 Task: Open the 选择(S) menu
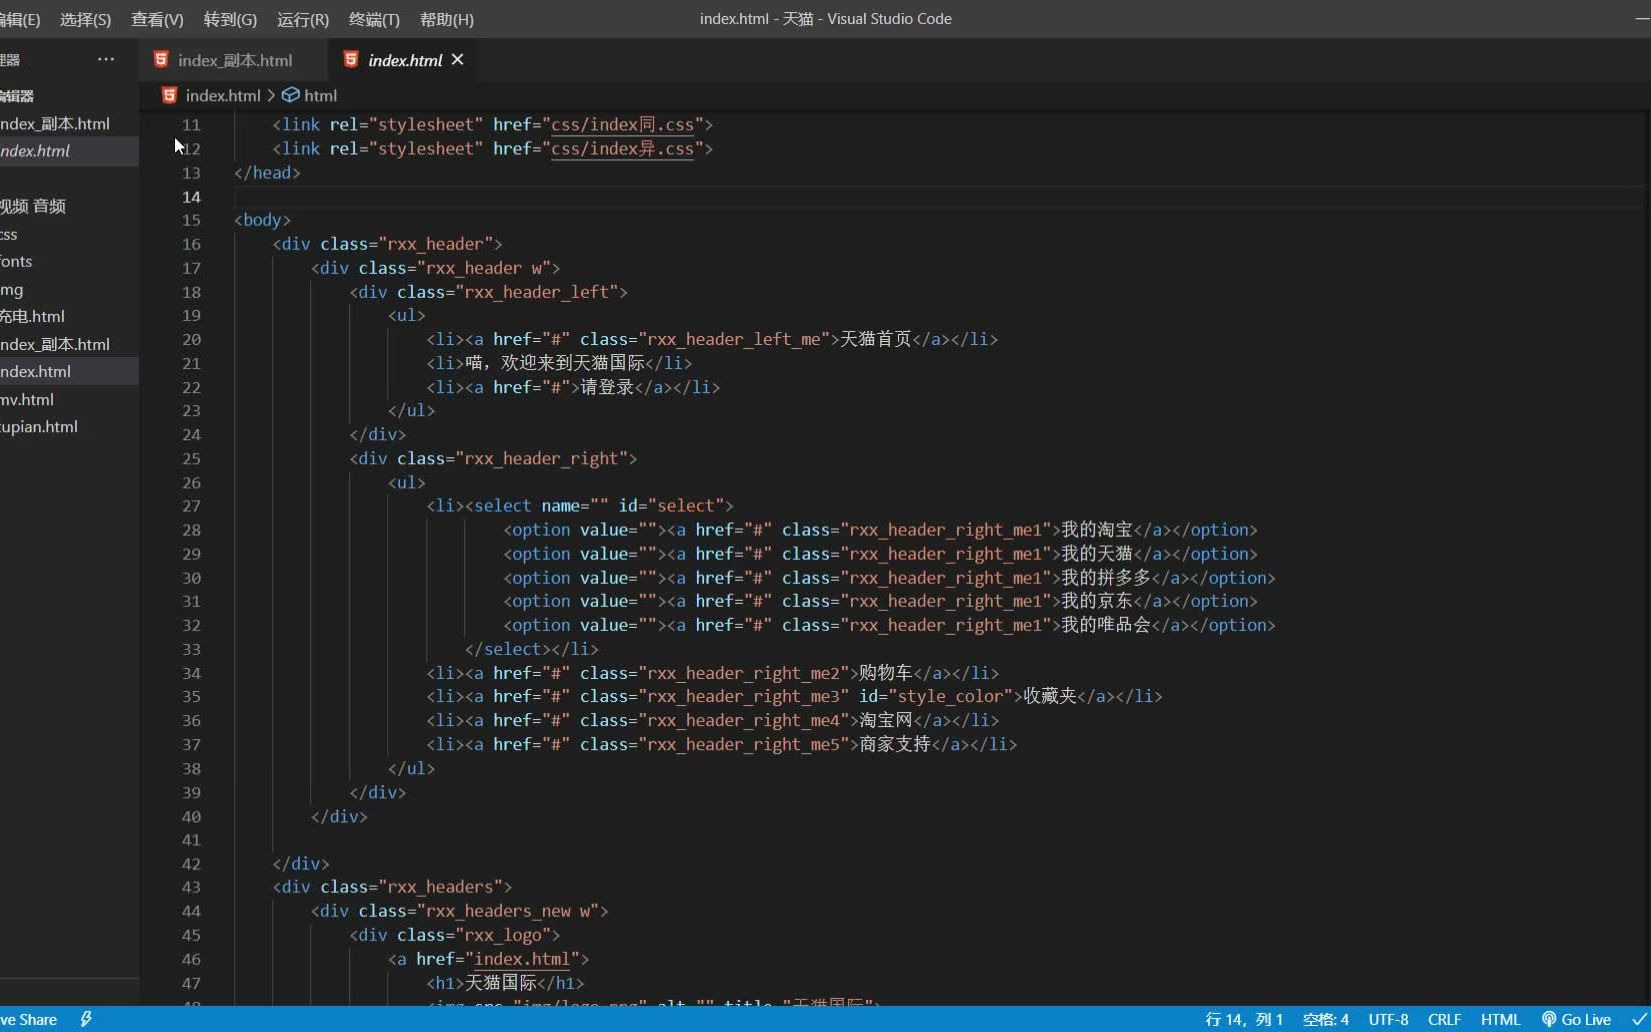tap(85, 19)
